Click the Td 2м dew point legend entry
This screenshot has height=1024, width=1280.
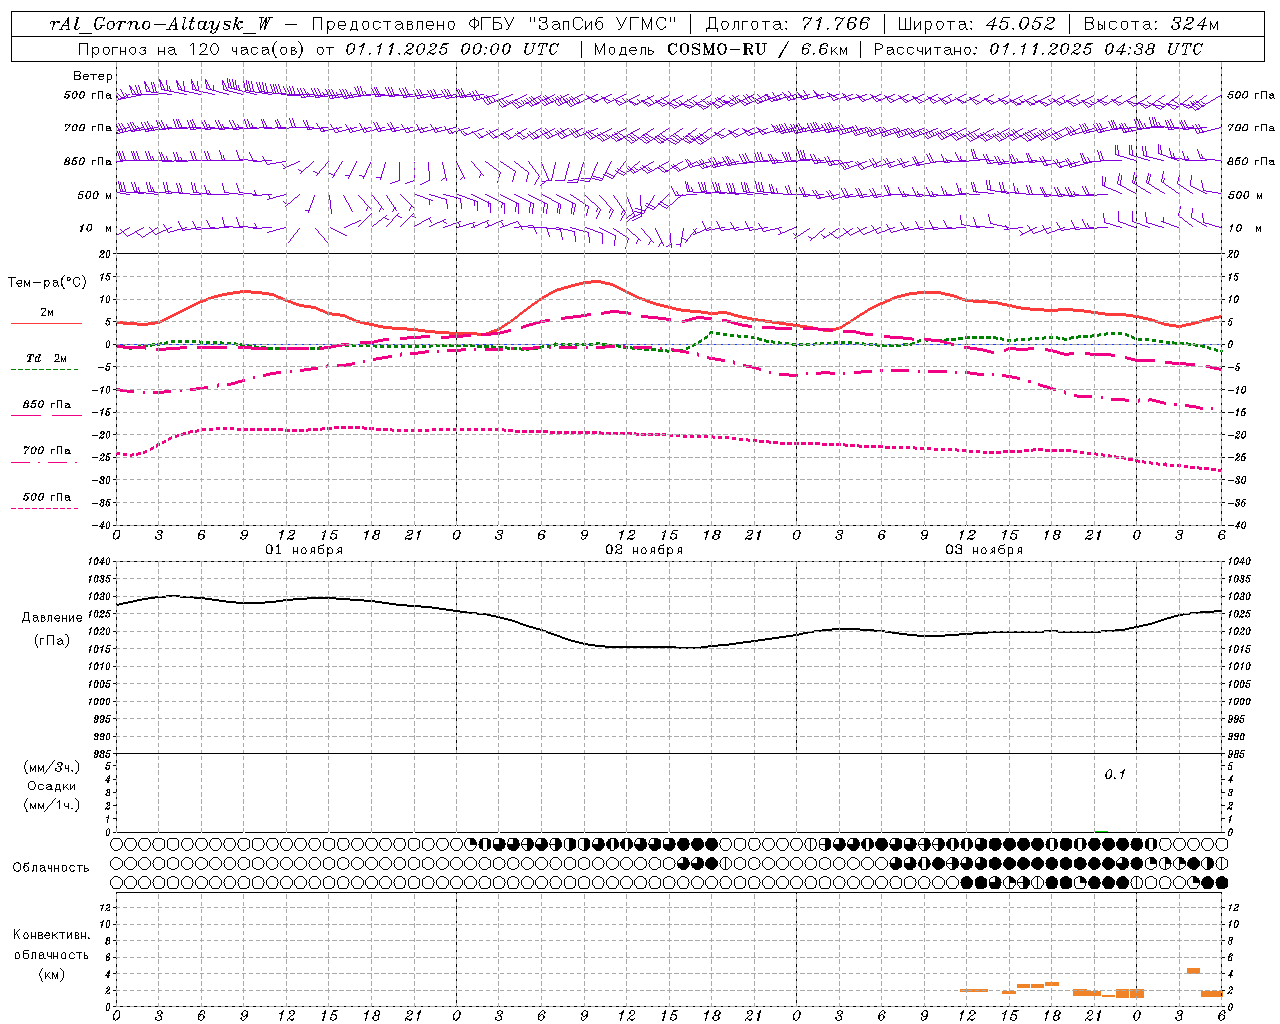click(47, 358)
